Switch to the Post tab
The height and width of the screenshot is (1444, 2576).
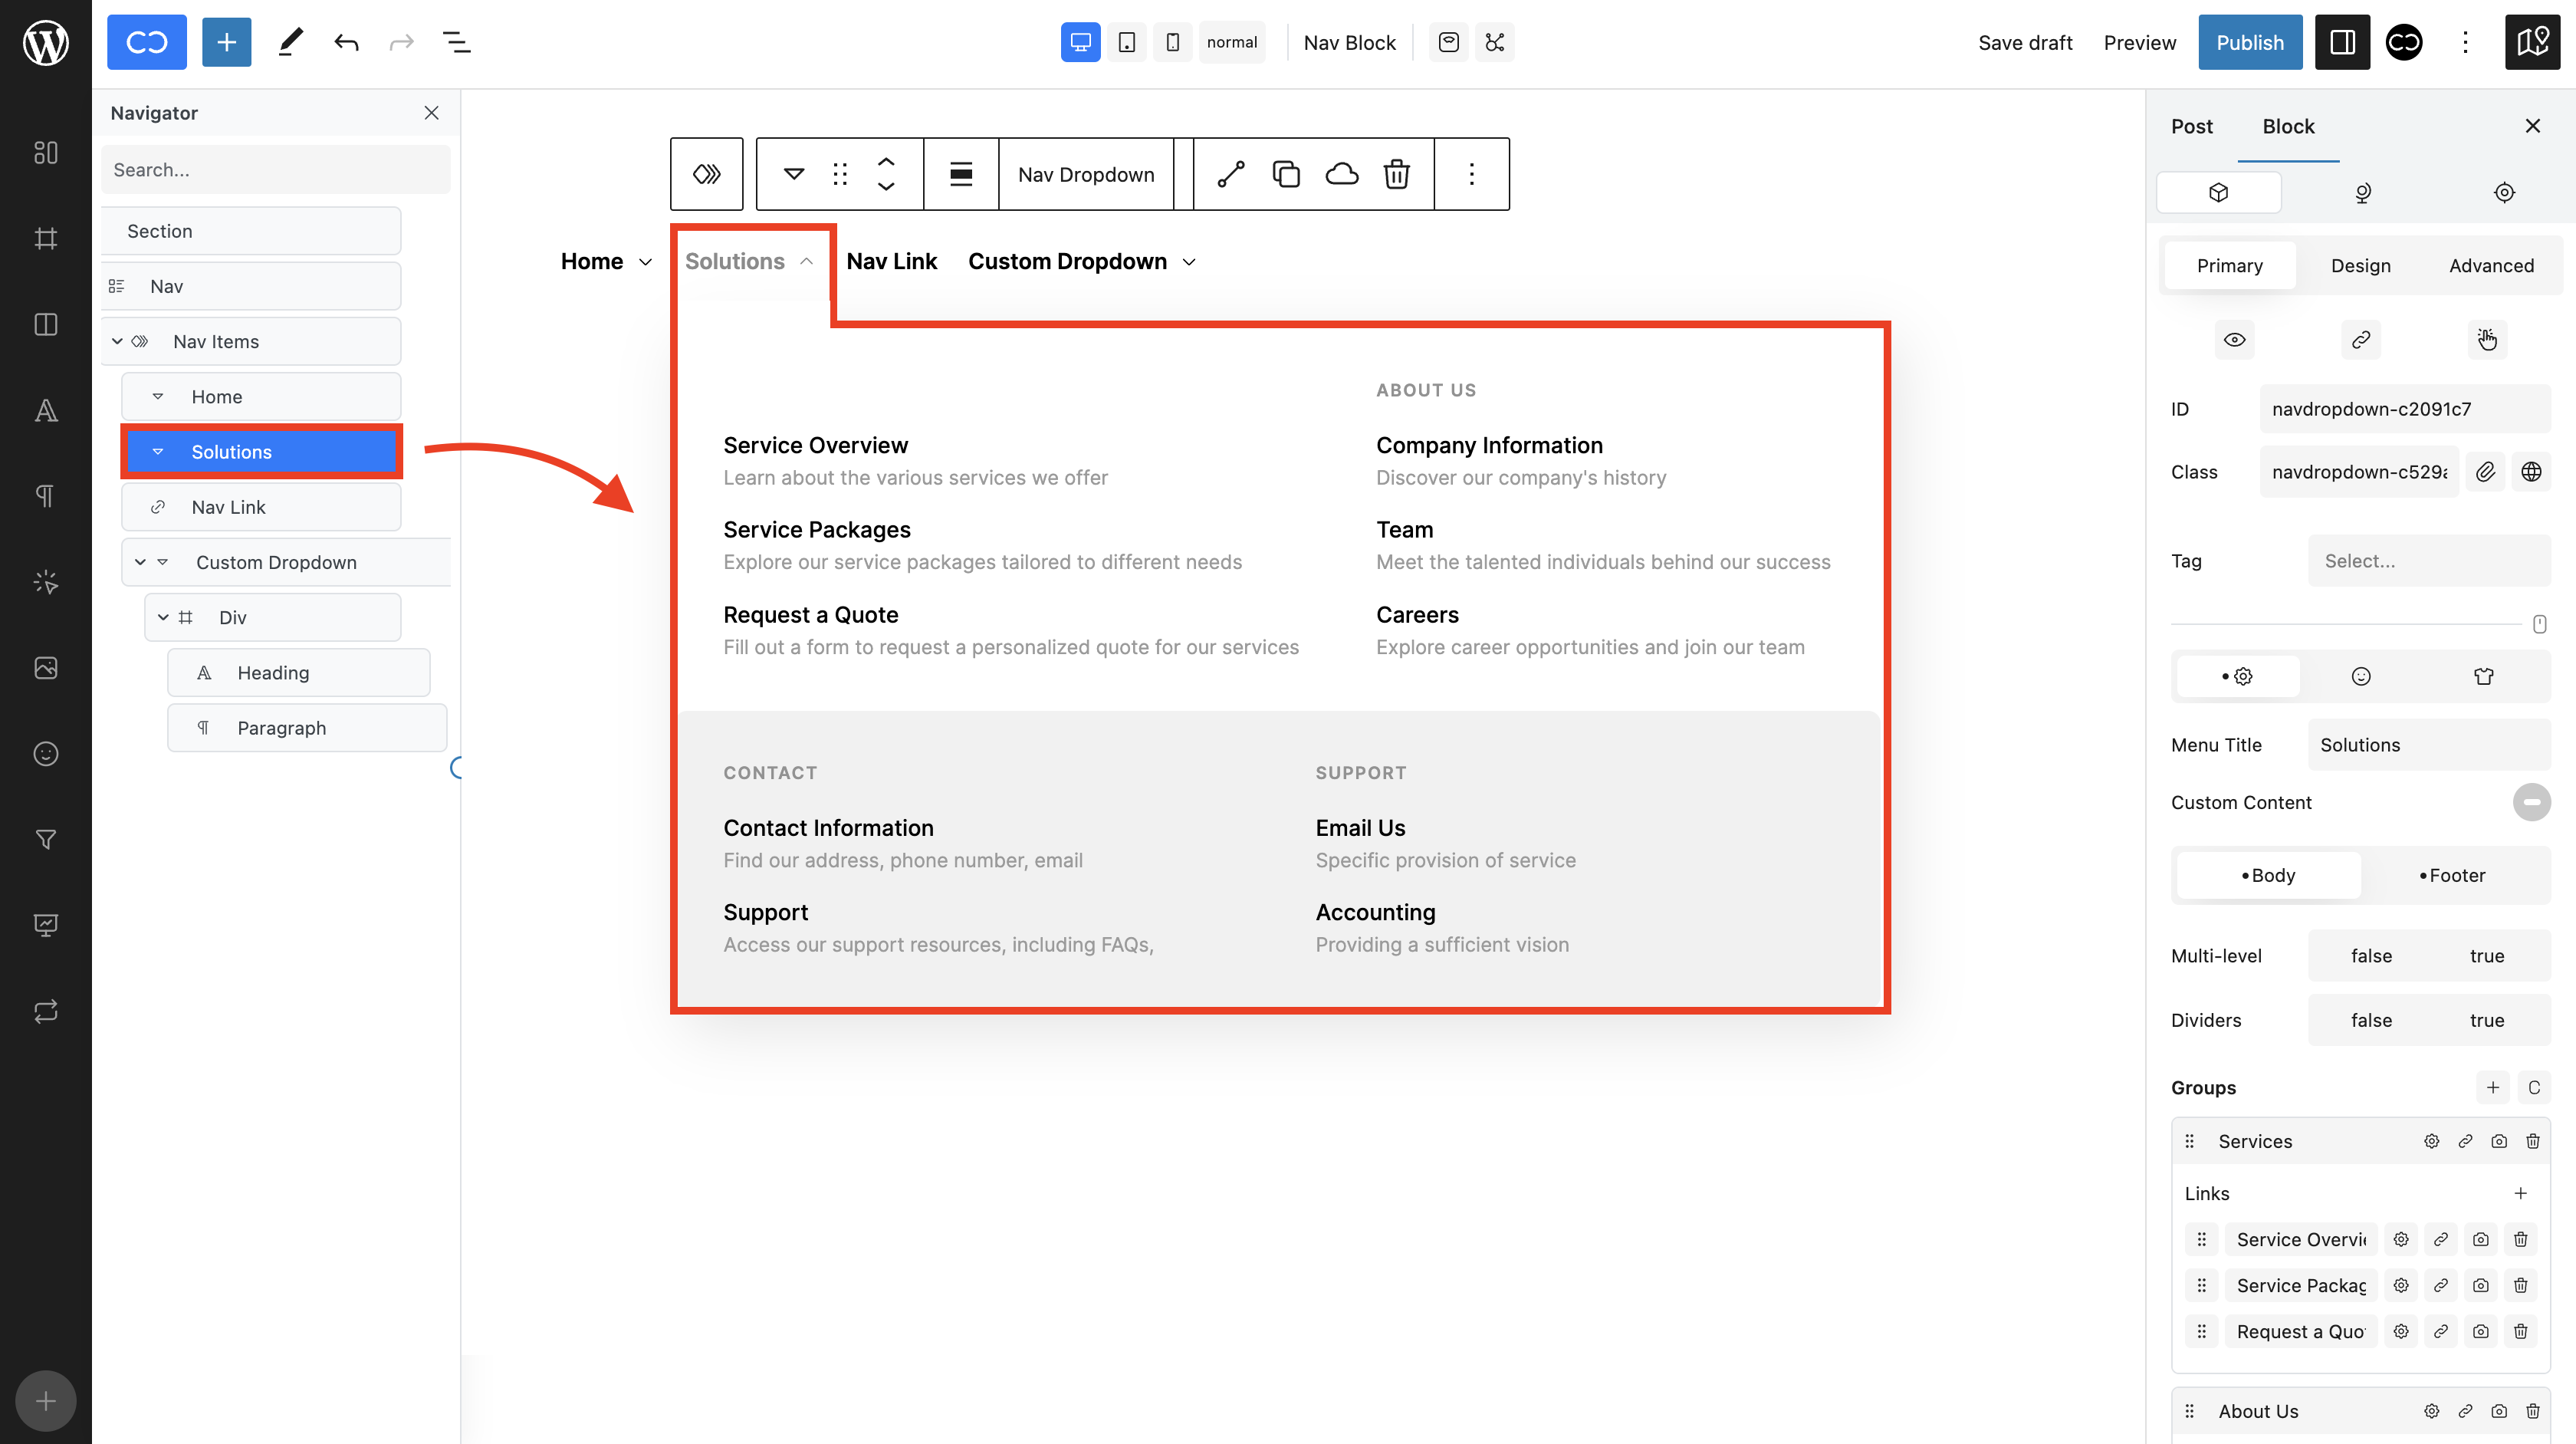pos(2191,126)
